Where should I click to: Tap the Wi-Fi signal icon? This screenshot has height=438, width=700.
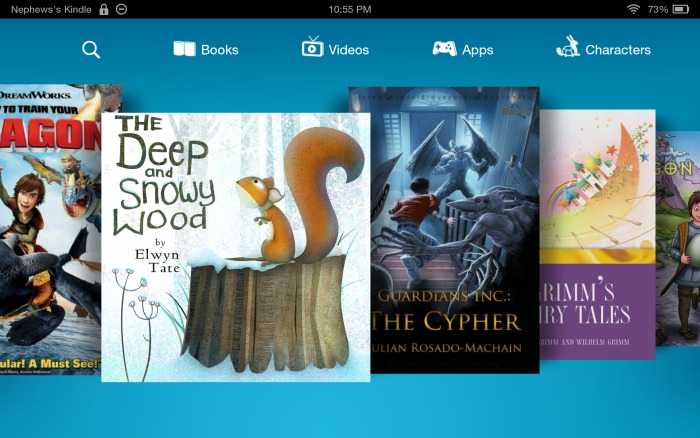coord(633,9)
